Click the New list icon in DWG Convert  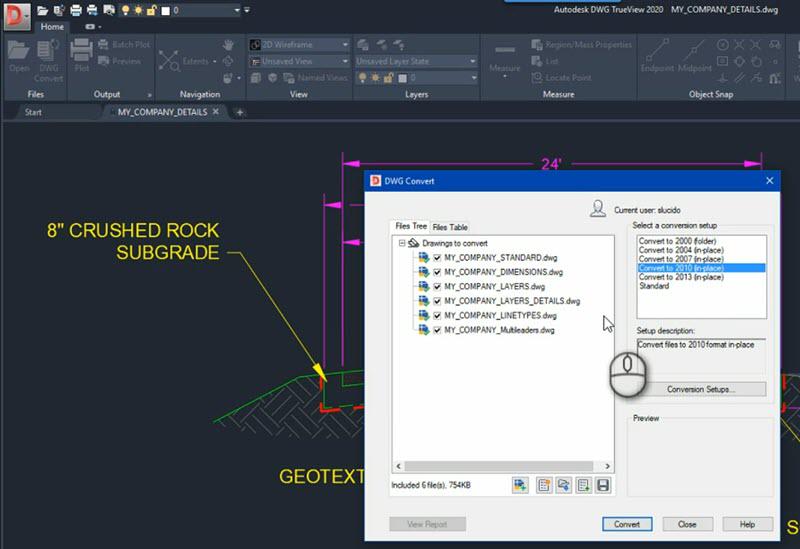coord(544,485)
